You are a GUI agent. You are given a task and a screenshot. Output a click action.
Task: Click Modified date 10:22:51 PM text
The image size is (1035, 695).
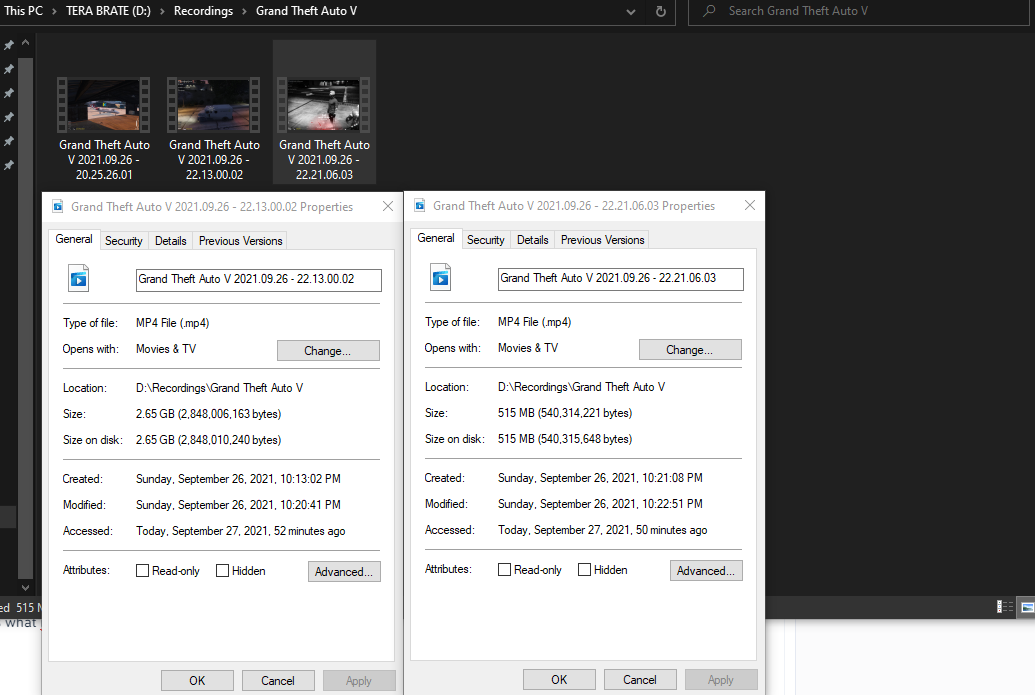(600, 504)
